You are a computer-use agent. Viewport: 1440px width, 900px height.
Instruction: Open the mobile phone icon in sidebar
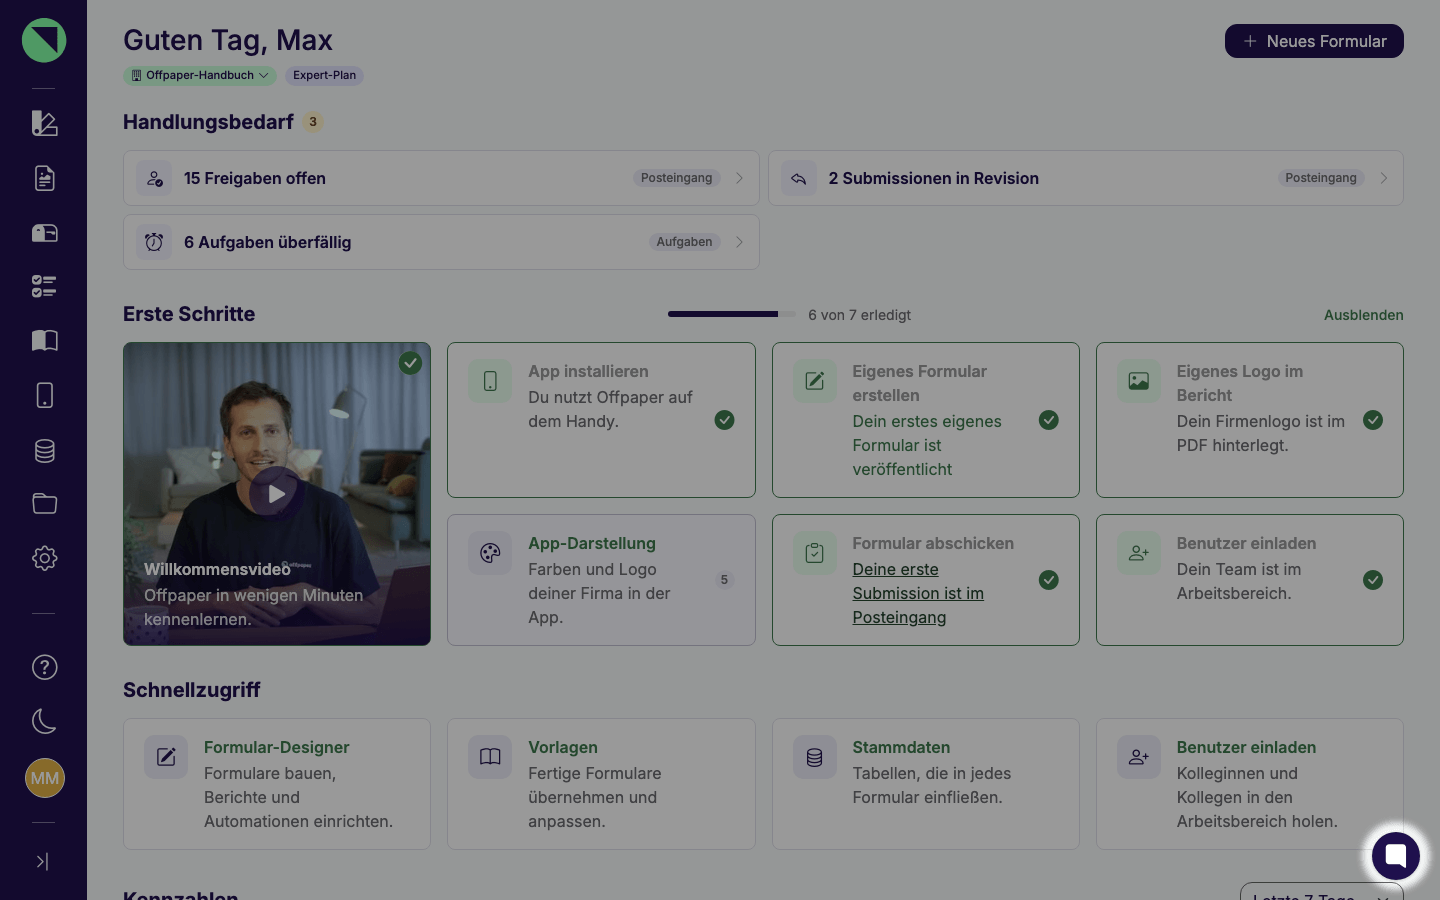pyautogui.click(x=44, y=395)
